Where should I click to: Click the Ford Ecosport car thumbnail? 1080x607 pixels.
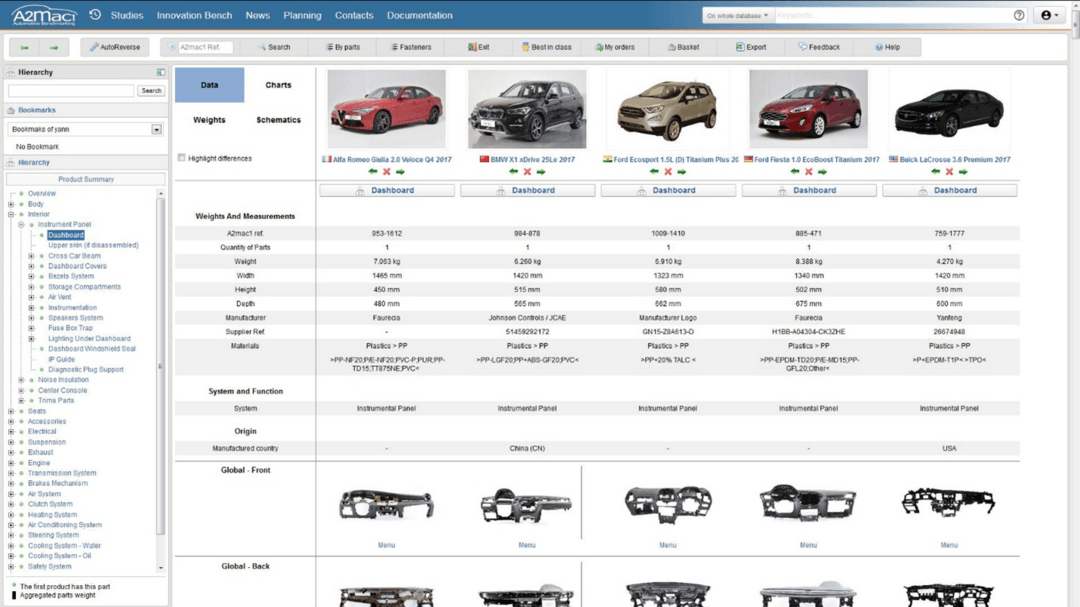pyautogui.click(x=667, y=109)
